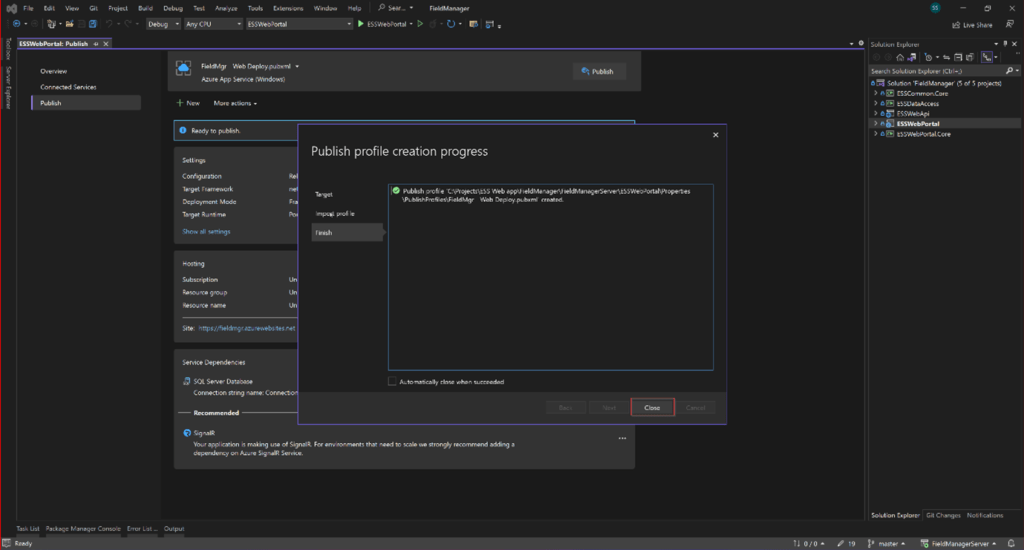Switch to the Output tab

coord(174,528)
